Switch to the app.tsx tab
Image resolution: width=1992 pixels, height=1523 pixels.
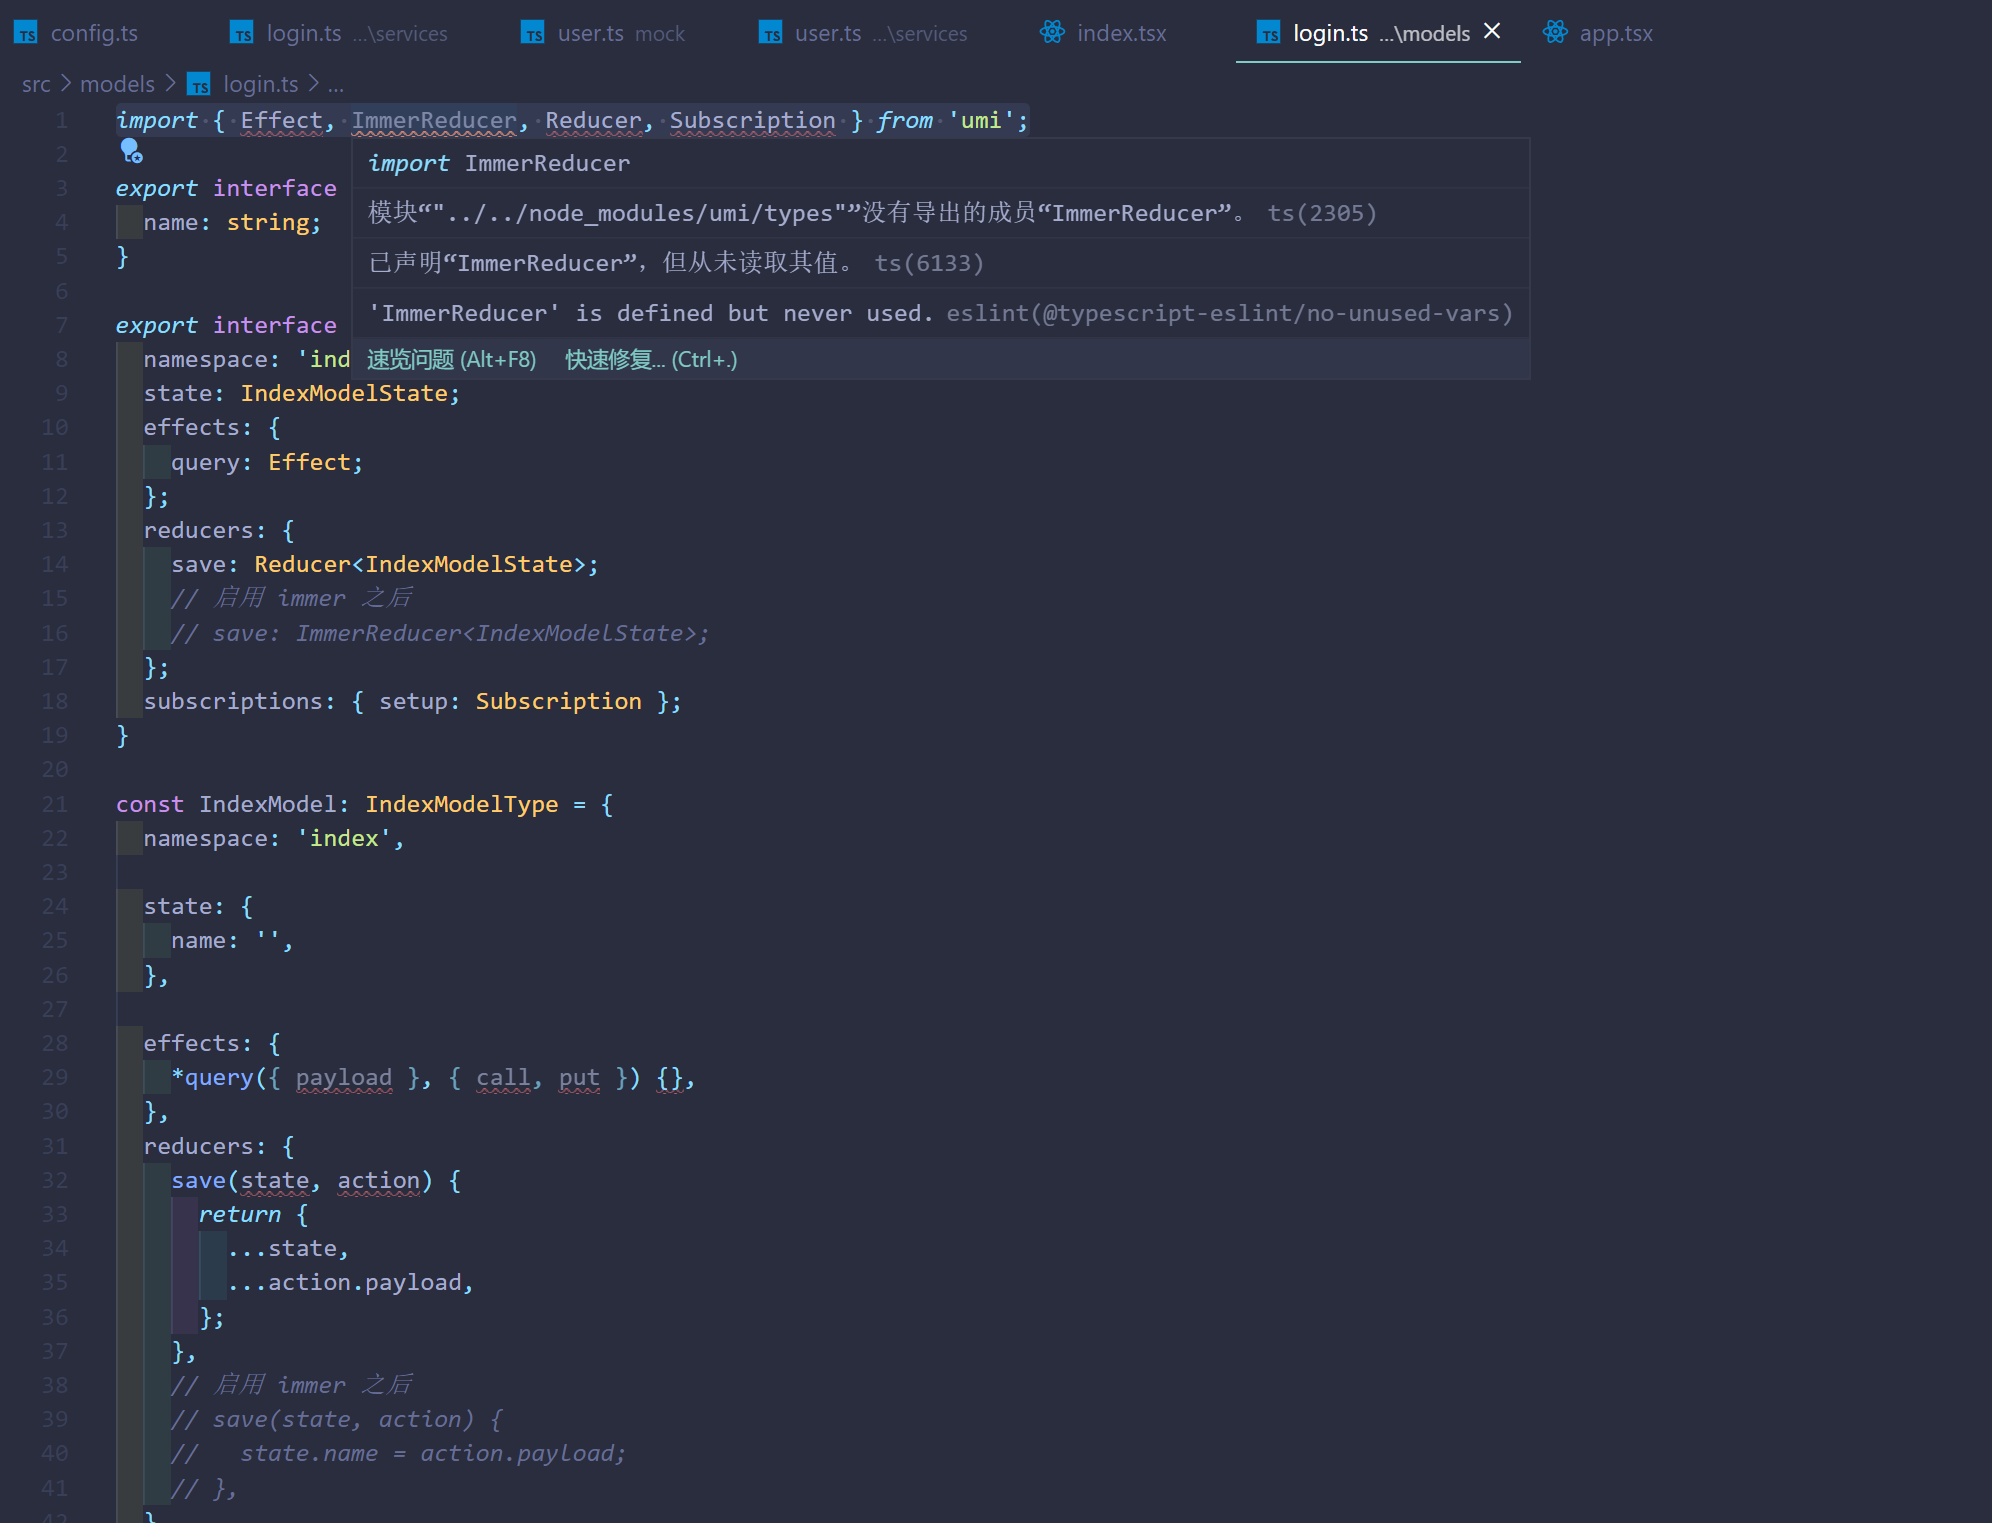point(1616,32)
